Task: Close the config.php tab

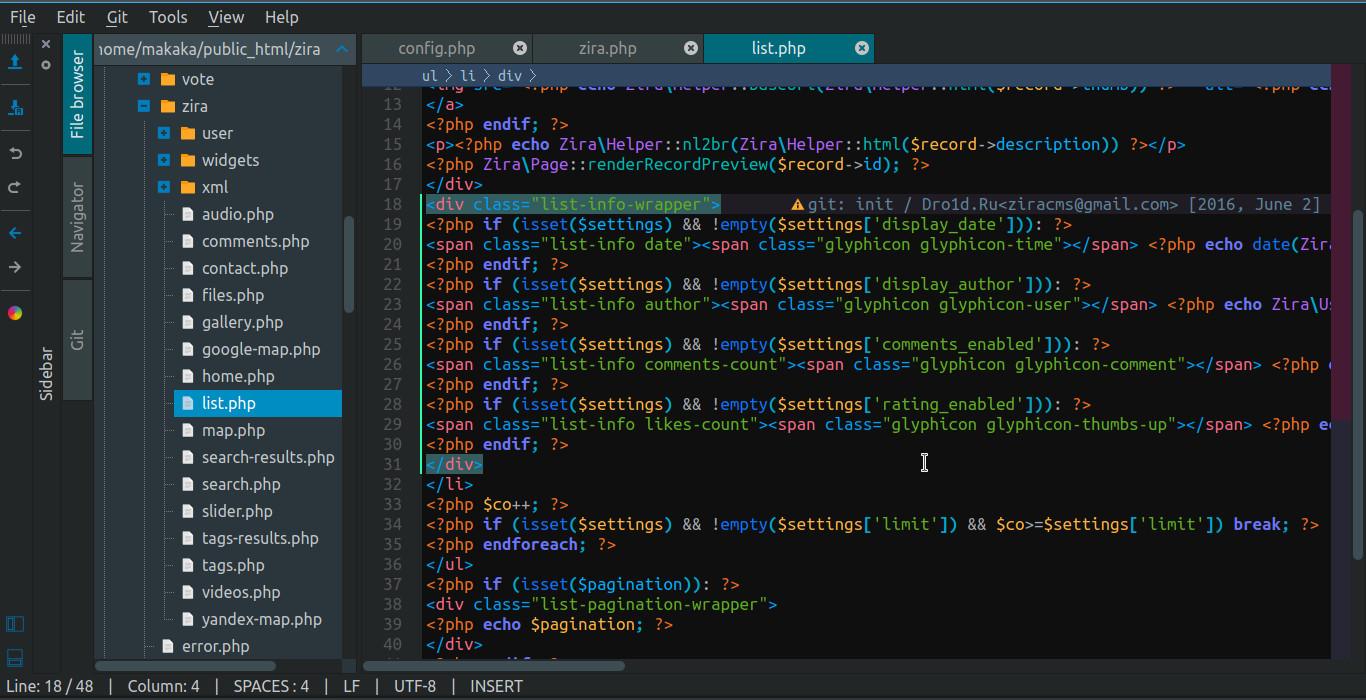Action: (x=520, y=48)
